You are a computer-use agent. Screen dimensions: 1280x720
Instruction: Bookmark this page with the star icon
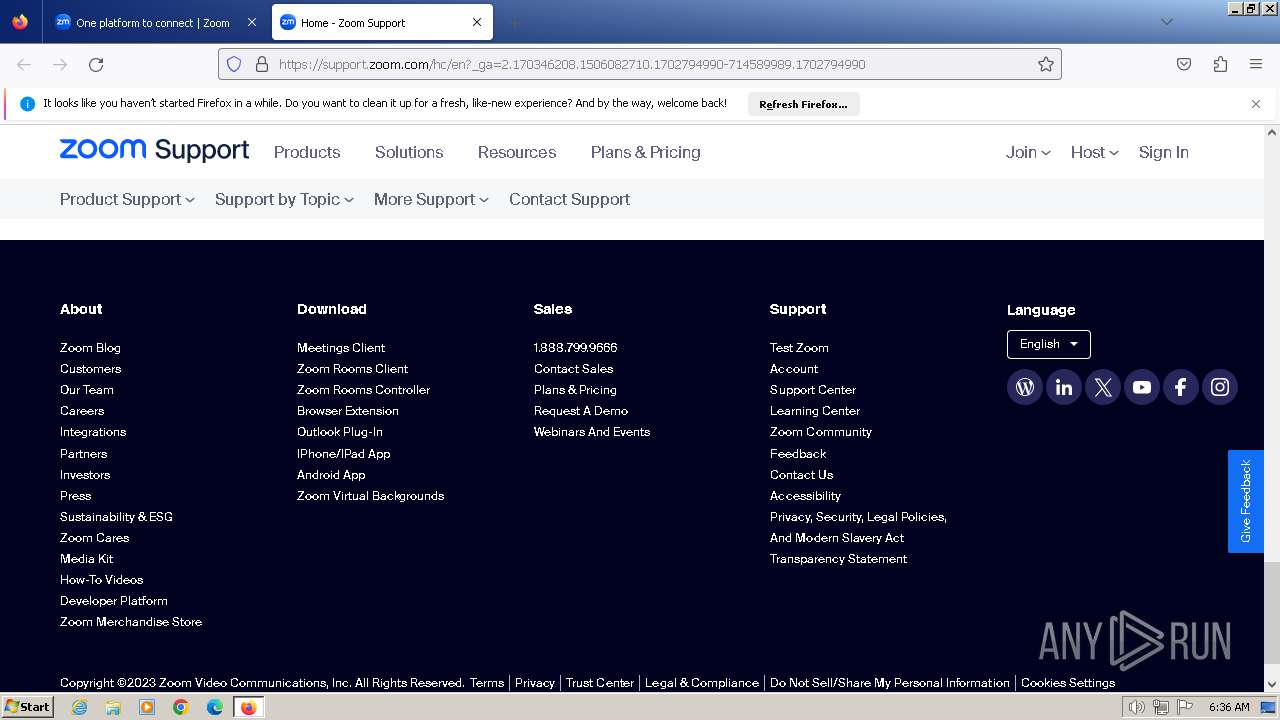(1046, 64)
